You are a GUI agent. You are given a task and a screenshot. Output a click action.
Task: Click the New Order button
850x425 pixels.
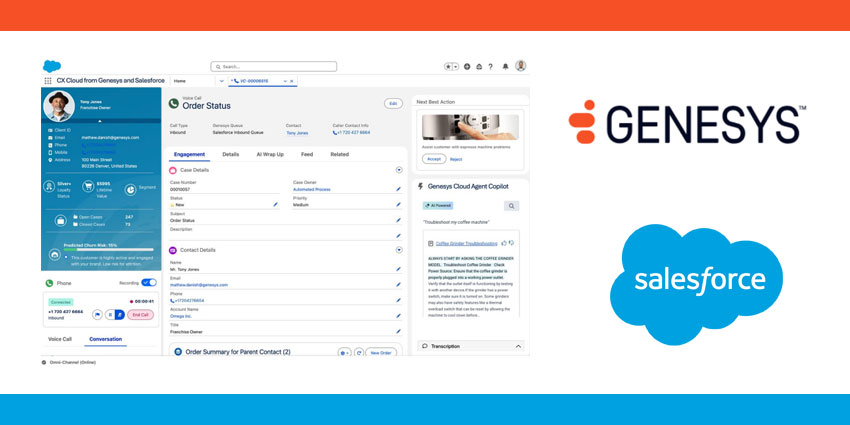click(x=381, y=352)
